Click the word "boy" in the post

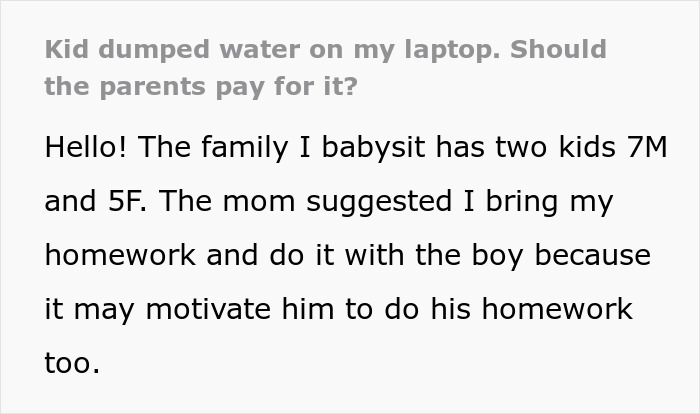pos(497,256)
